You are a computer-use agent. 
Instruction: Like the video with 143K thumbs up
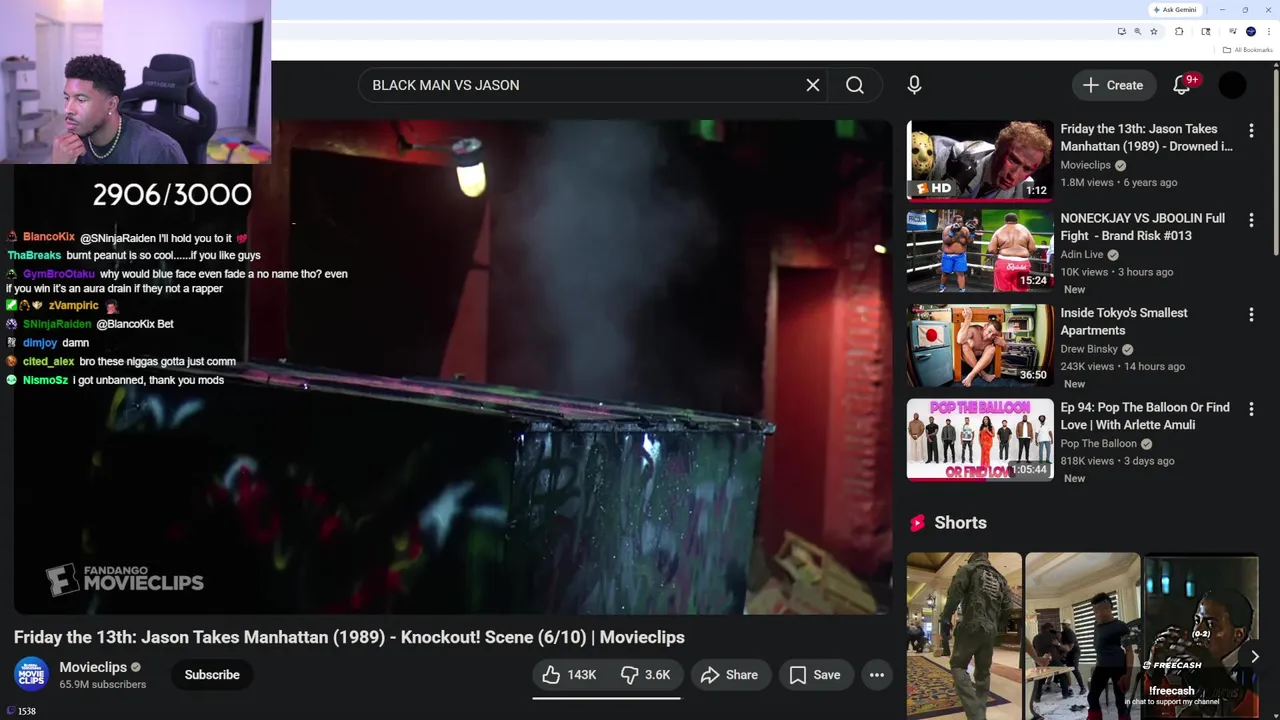point(569,675)
